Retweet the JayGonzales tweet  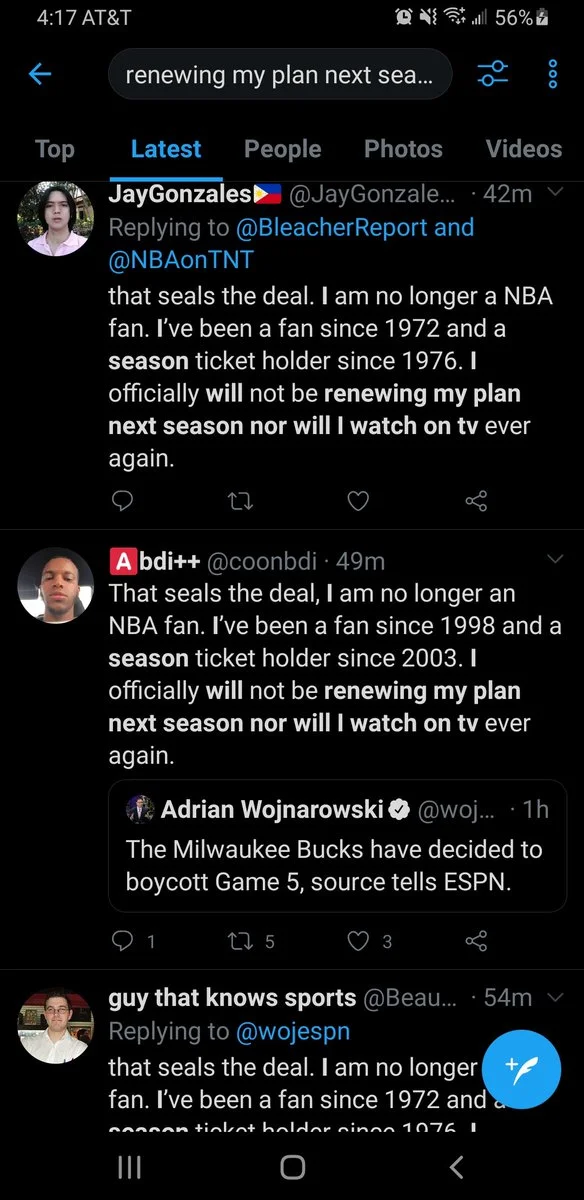(240, 499)
